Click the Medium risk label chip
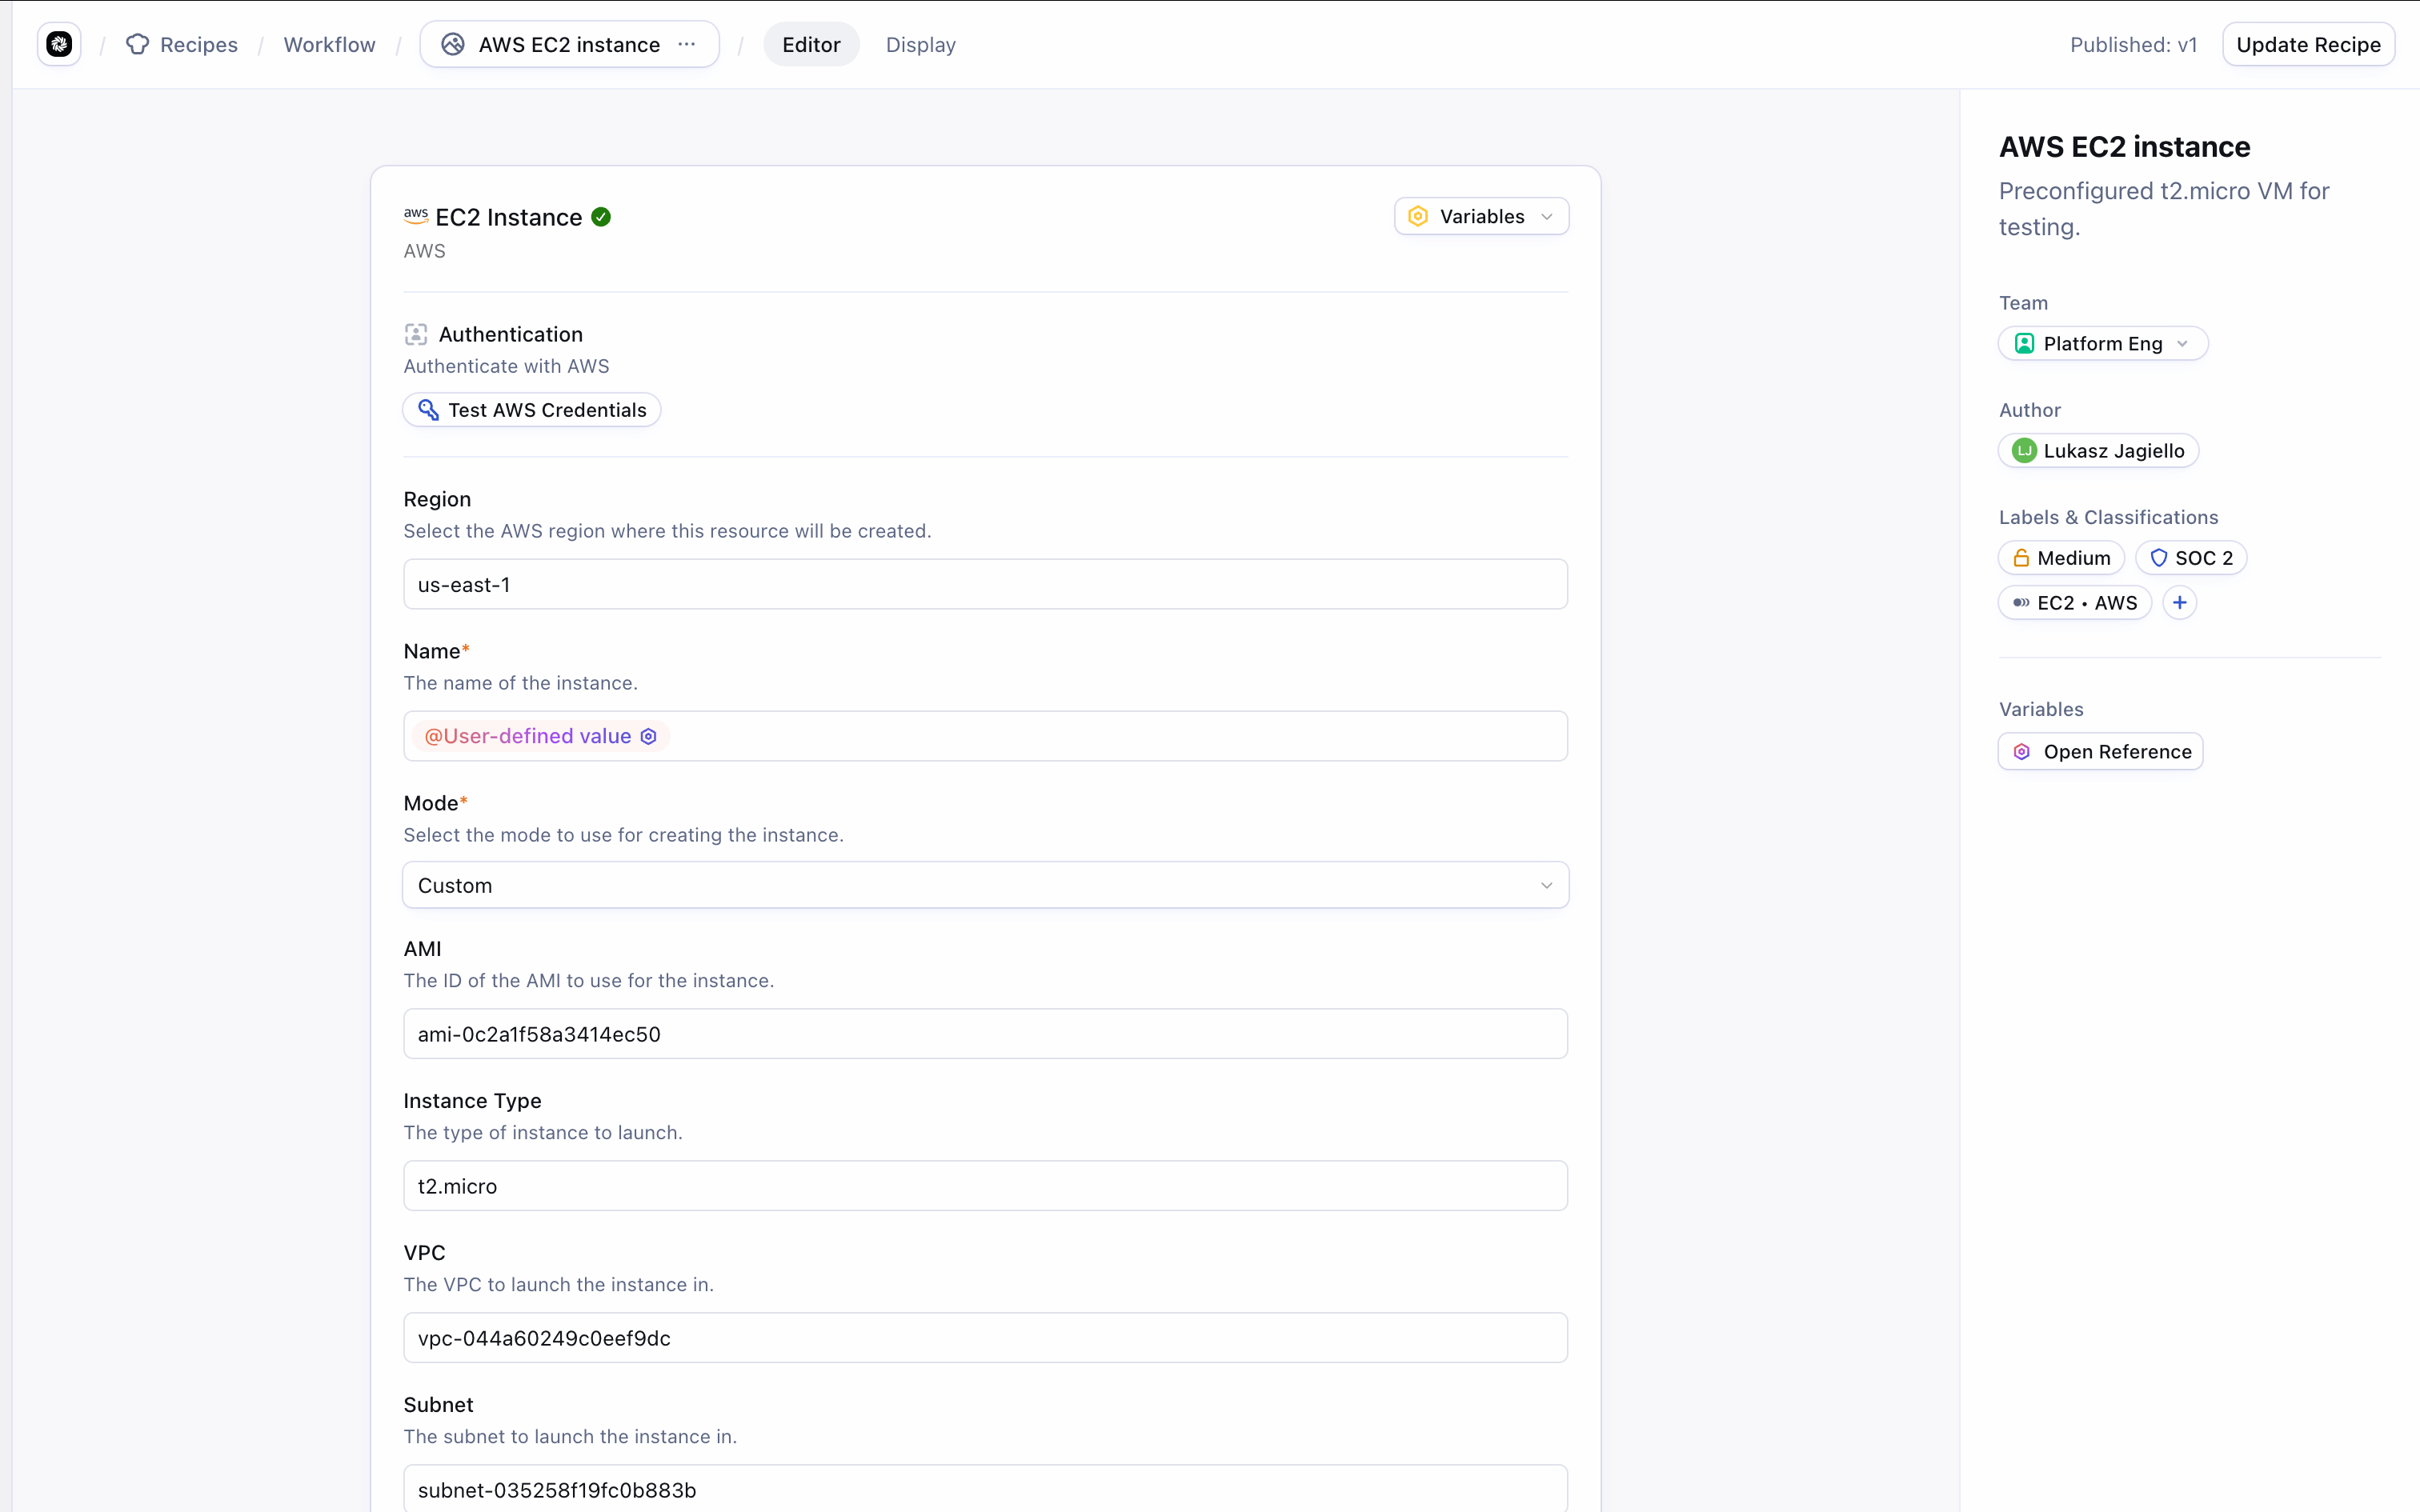The image size is (2420, 1512). pos(2061,558)
